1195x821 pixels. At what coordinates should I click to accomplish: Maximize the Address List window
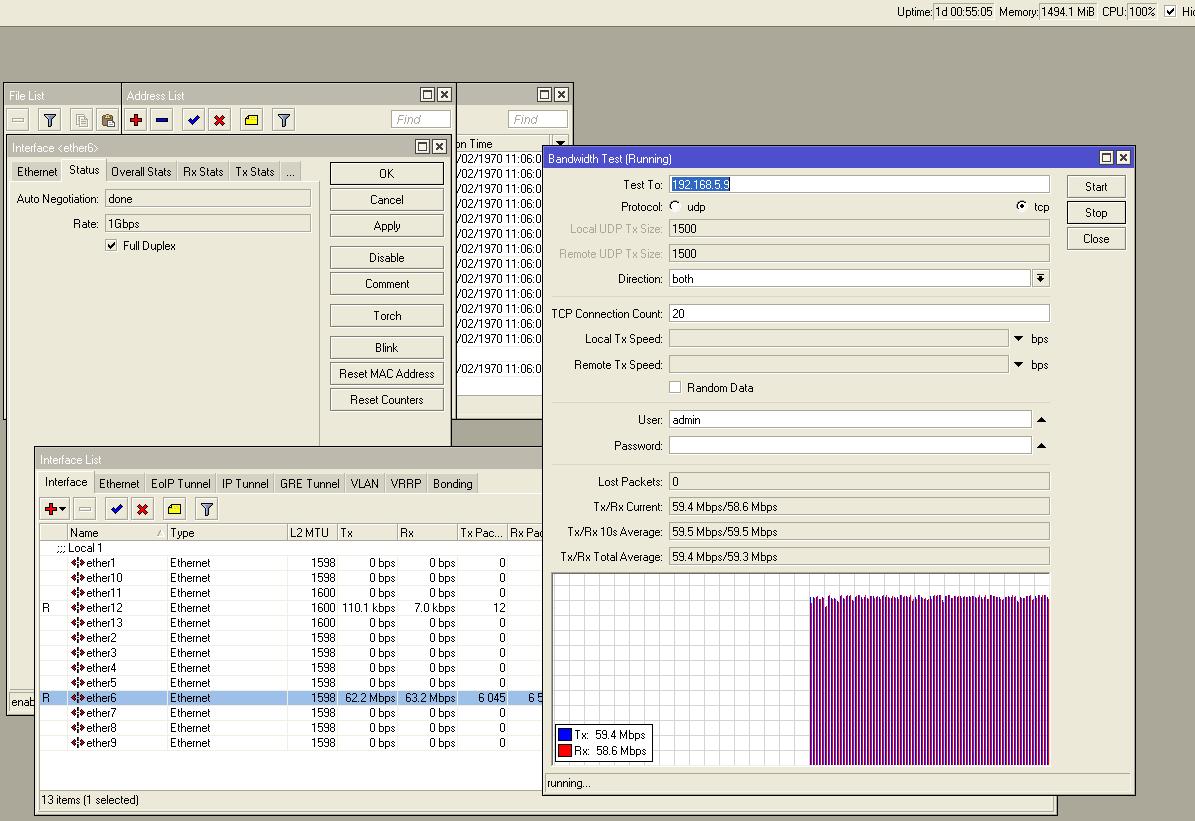428,95
